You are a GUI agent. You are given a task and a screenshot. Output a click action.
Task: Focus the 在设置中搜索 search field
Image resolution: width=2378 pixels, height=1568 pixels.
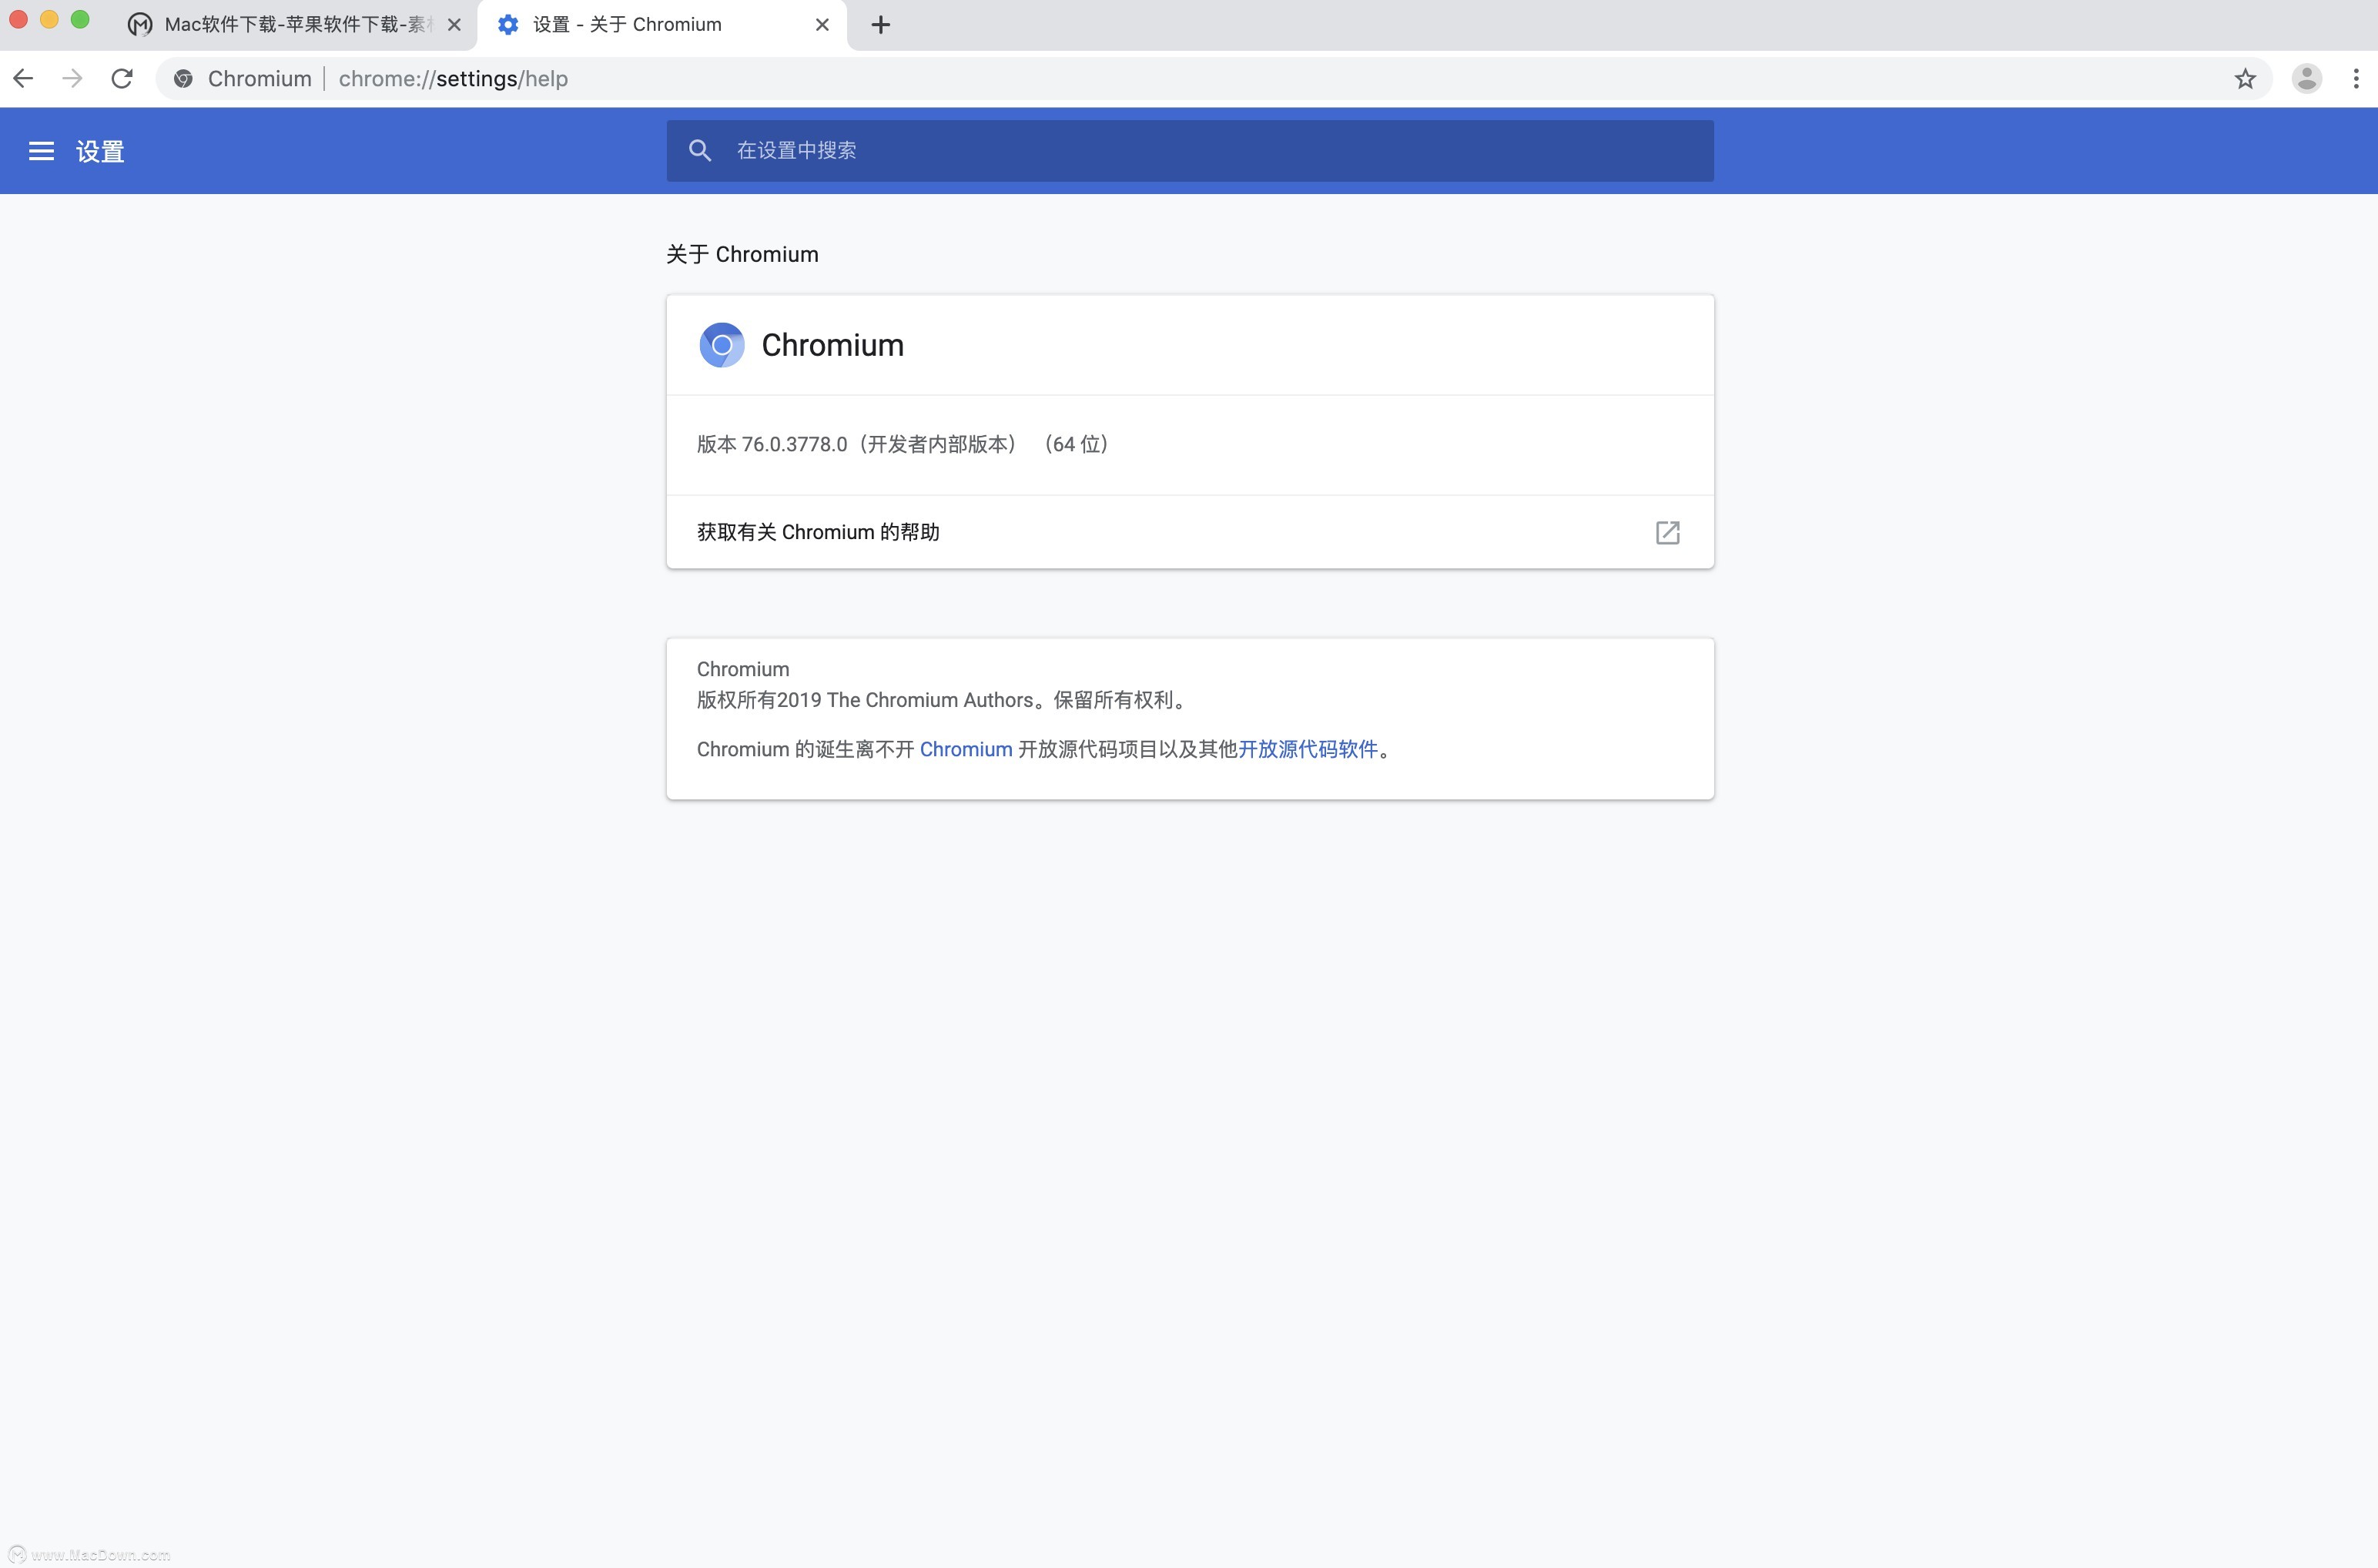pyautogui.click(x=1190, y=151)
